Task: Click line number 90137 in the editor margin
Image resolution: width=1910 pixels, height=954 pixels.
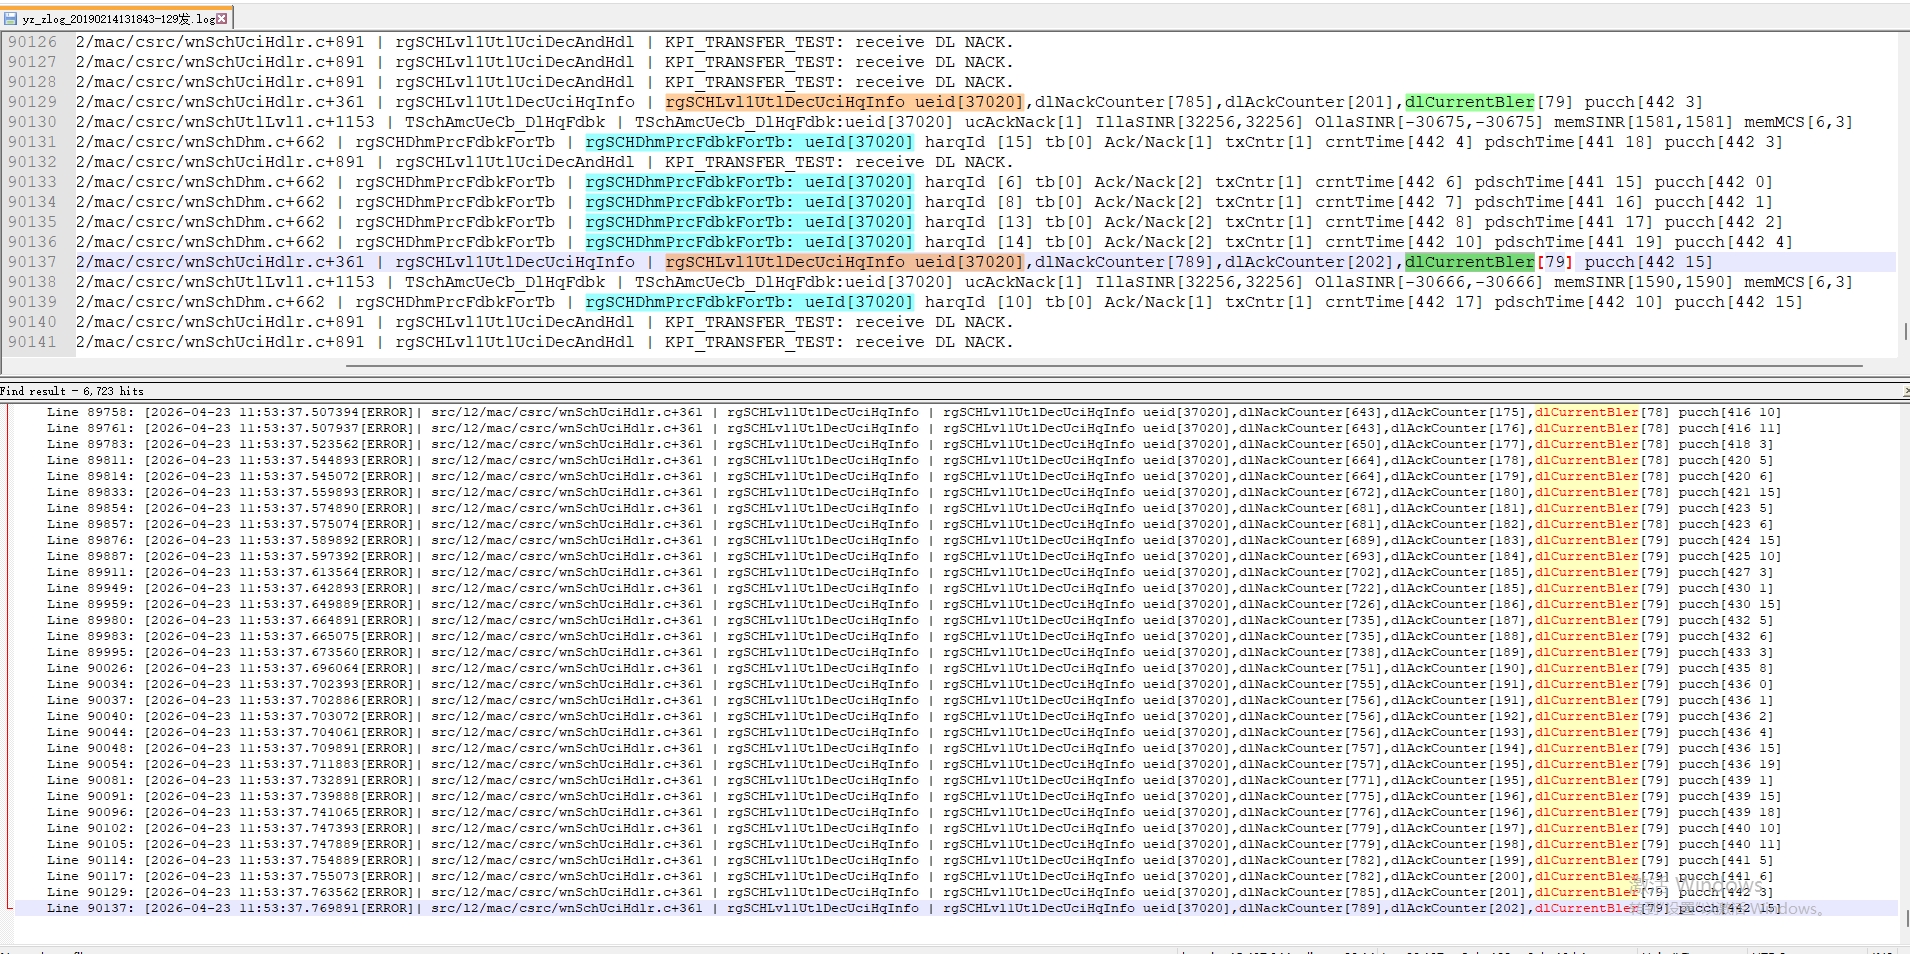Action: click(x=33, y=262)
